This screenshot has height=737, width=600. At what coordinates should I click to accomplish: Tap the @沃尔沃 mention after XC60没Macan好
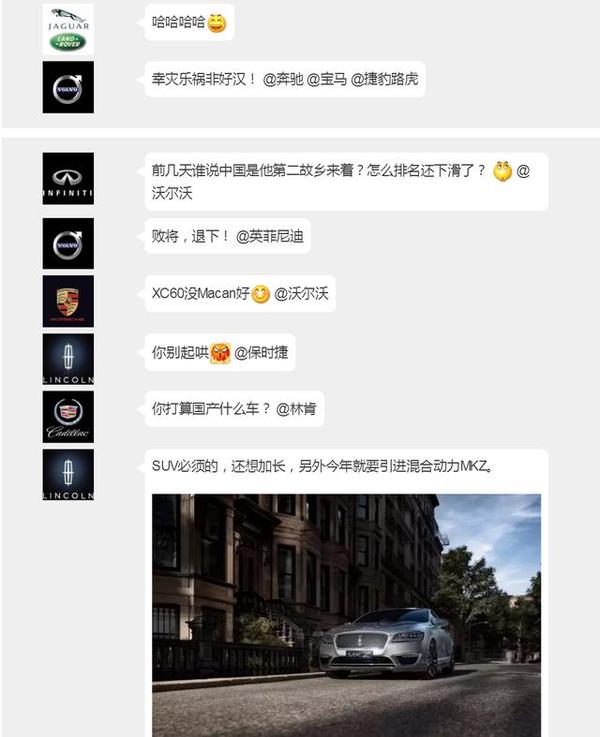301,294
